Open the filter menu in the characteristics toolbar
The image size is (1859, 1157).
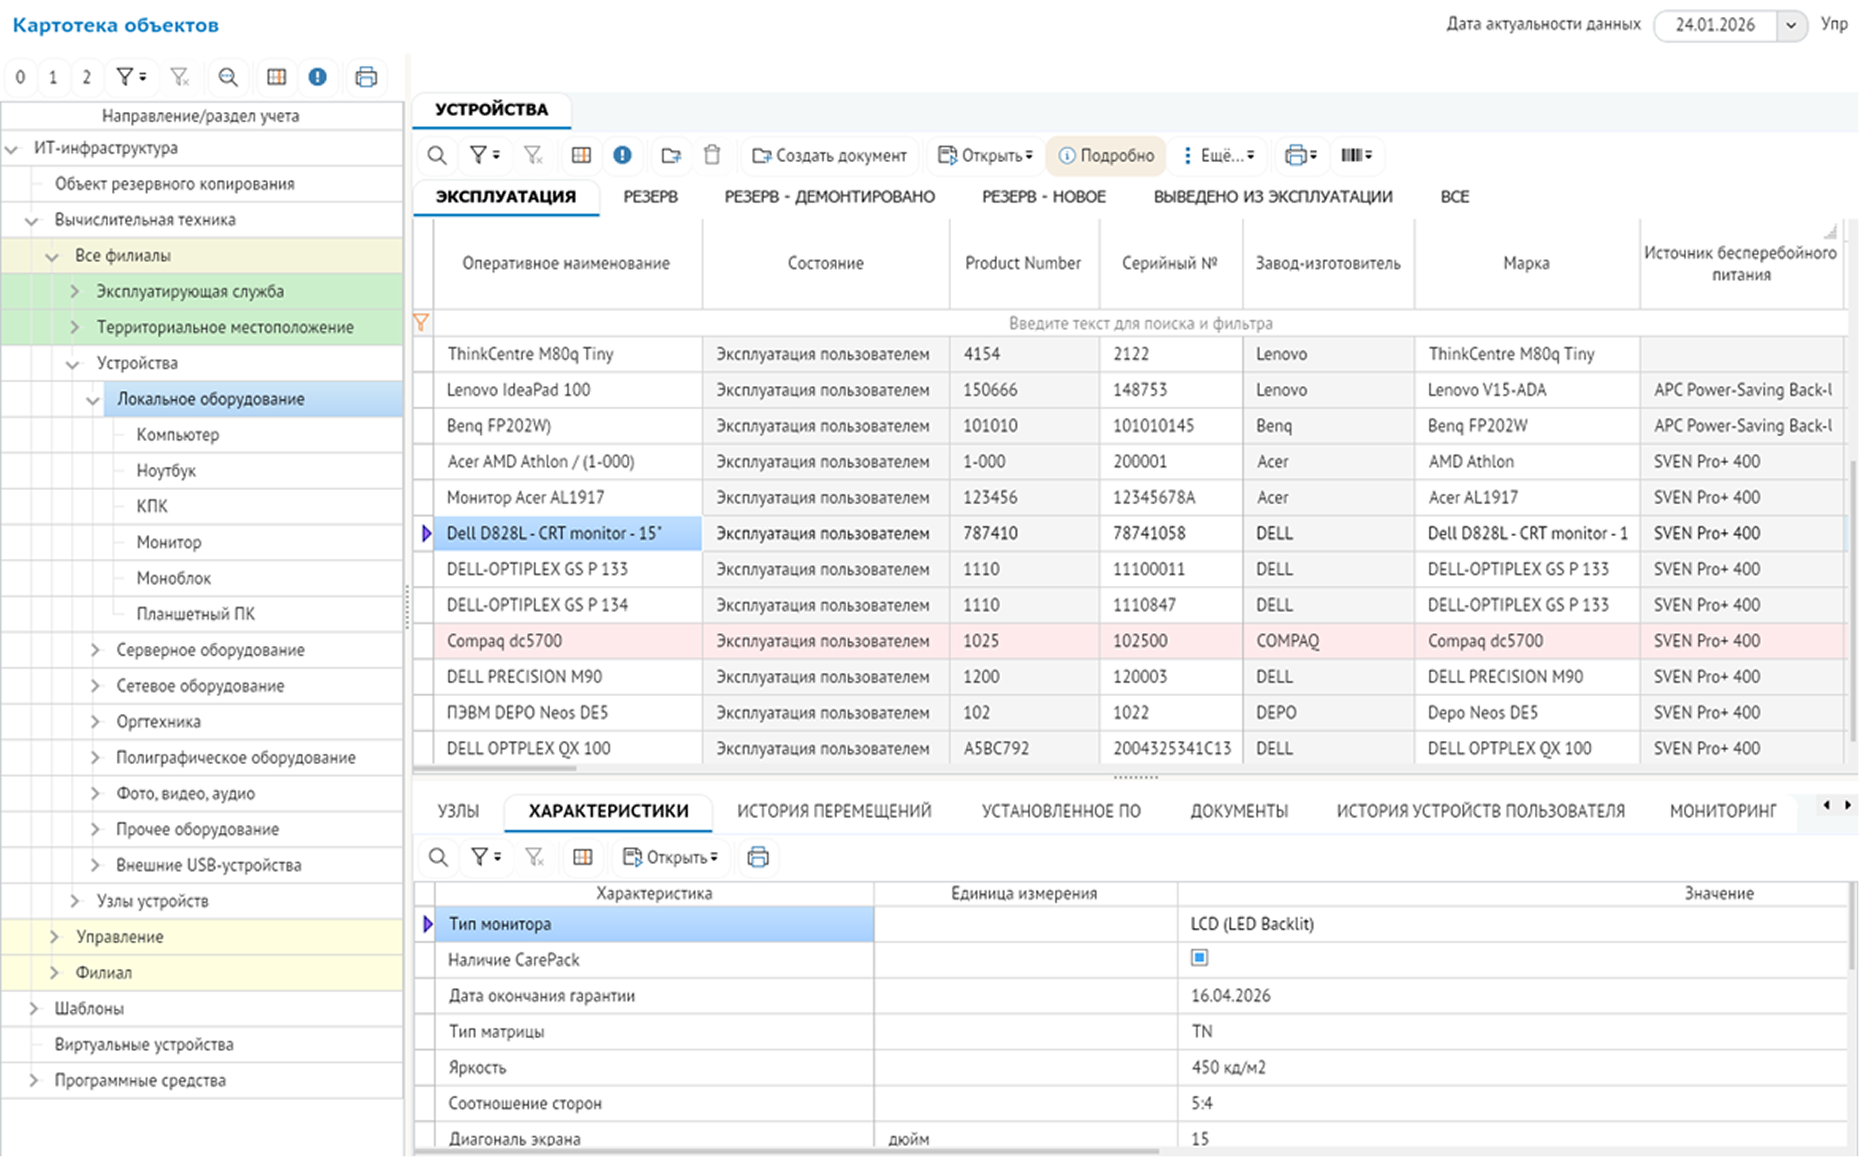486,857
